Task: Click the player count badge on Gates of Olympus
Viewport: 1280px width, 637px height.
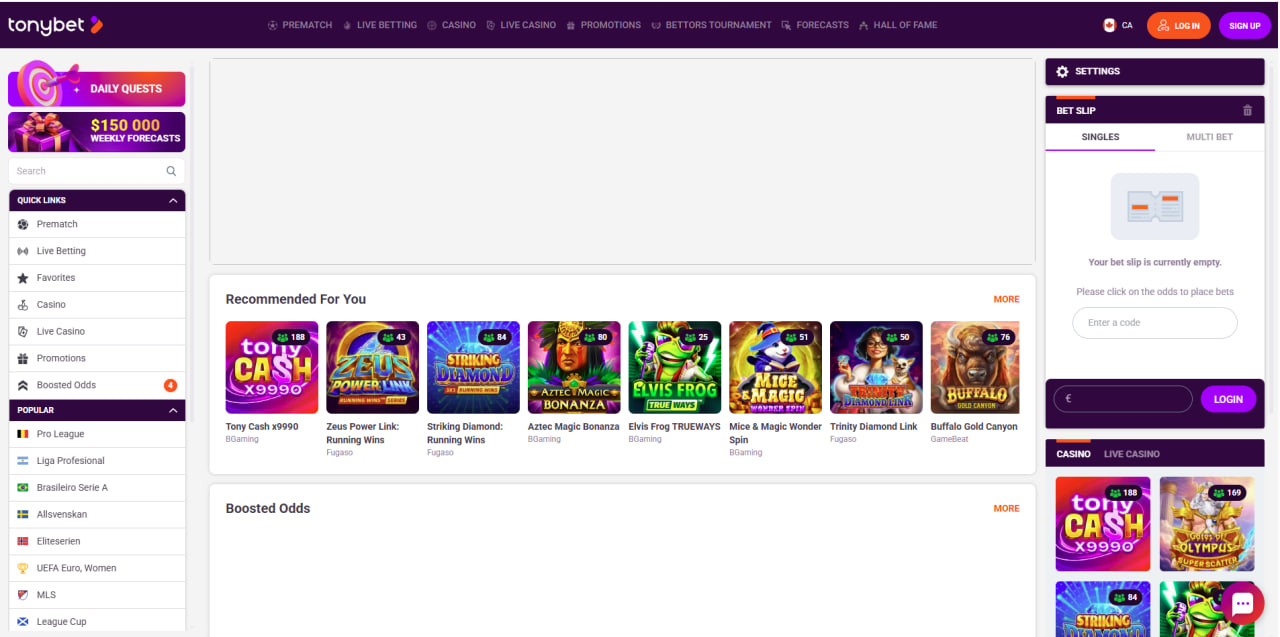Action: [1229, 493]
